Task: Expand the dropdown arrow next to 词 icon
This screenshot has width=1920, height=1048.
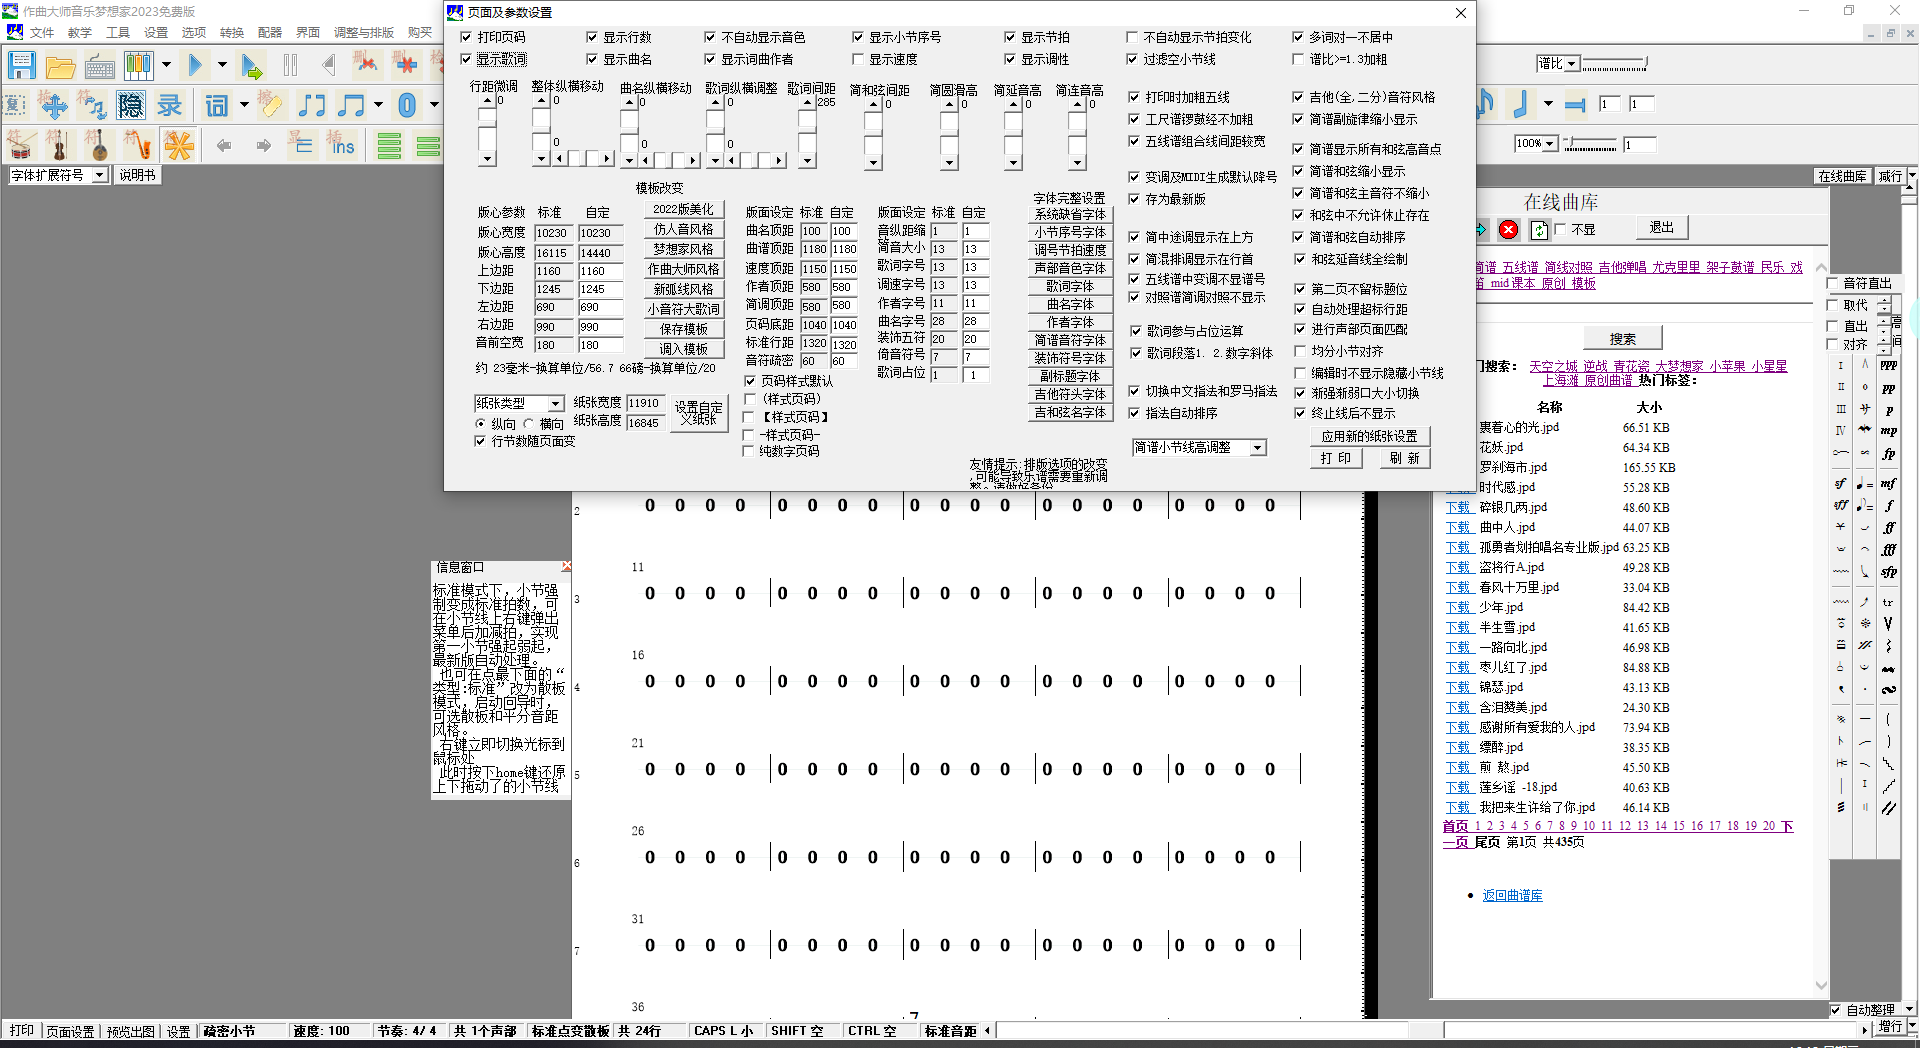Action: 244,105
